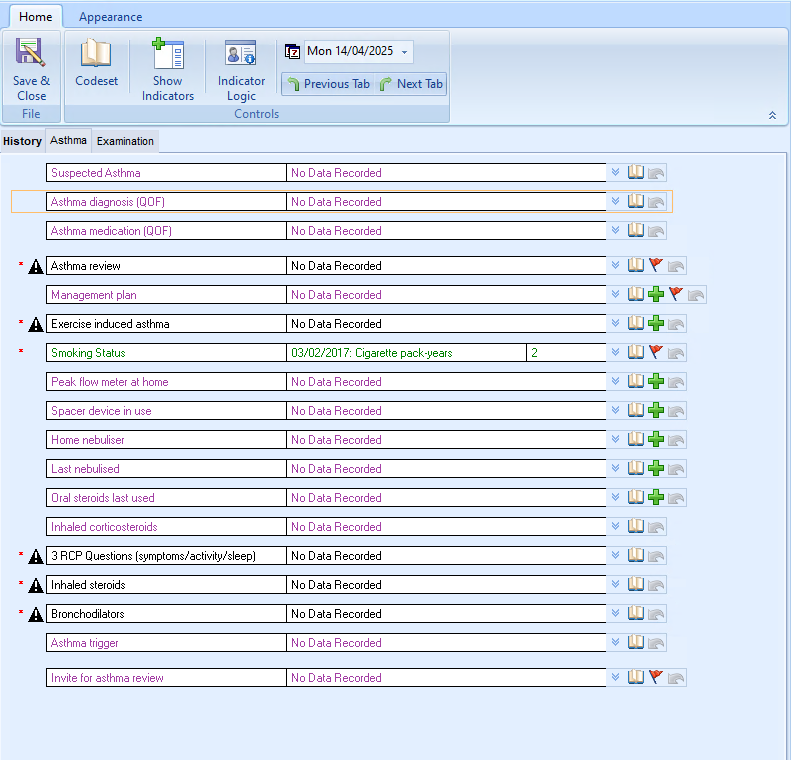Click the Spacer device in use label
The height and width of the screenshot is (760, 791).
tap(101, 411)
